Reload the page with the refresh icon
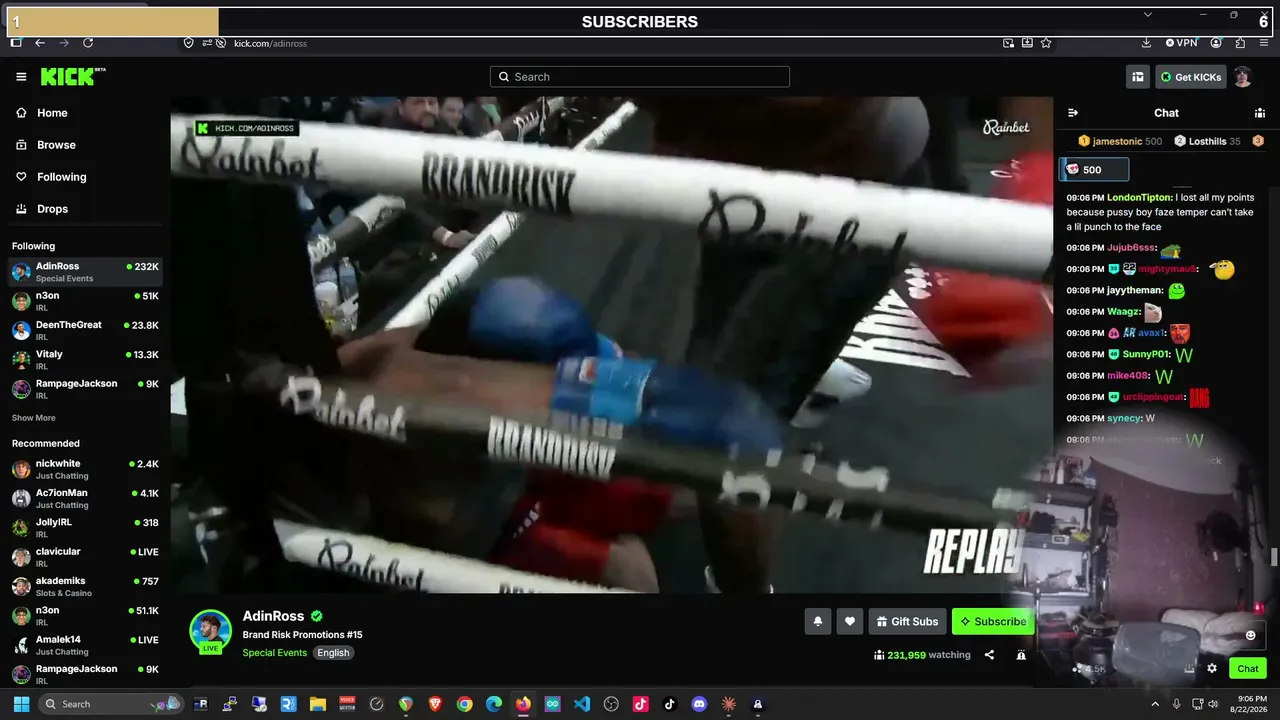1280x720 pixels. pos(88,43)
